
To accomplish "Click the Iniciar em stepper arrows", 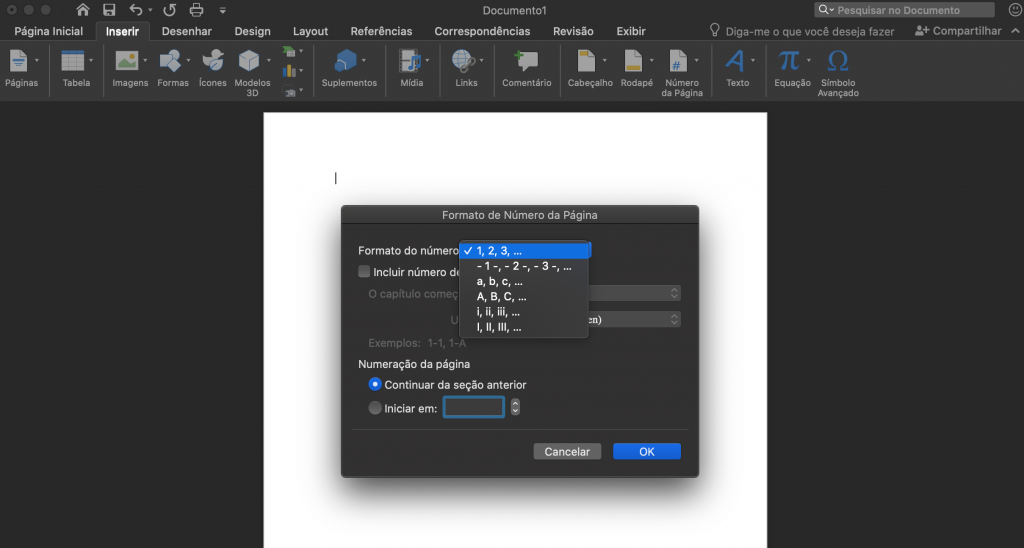I will click(515, 407).
